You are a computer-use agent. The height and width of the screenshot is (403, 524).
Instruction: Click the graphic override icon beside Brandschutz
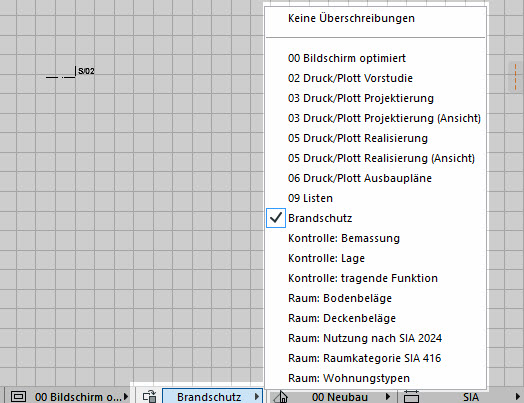pyautogui.click(x=149, y=397)
